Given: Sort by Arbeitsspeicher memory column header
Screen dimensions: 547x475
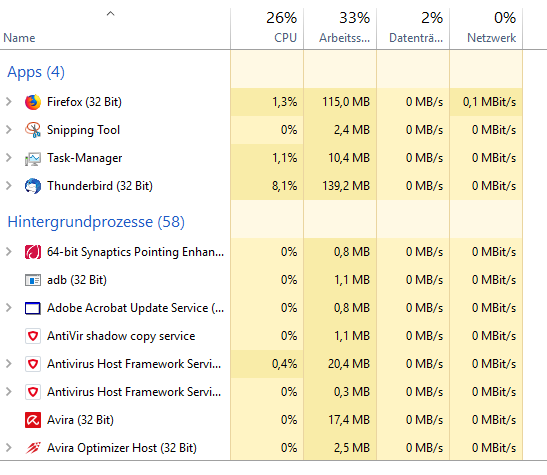Looking at the screenshot, I should [x=340, y=28].
